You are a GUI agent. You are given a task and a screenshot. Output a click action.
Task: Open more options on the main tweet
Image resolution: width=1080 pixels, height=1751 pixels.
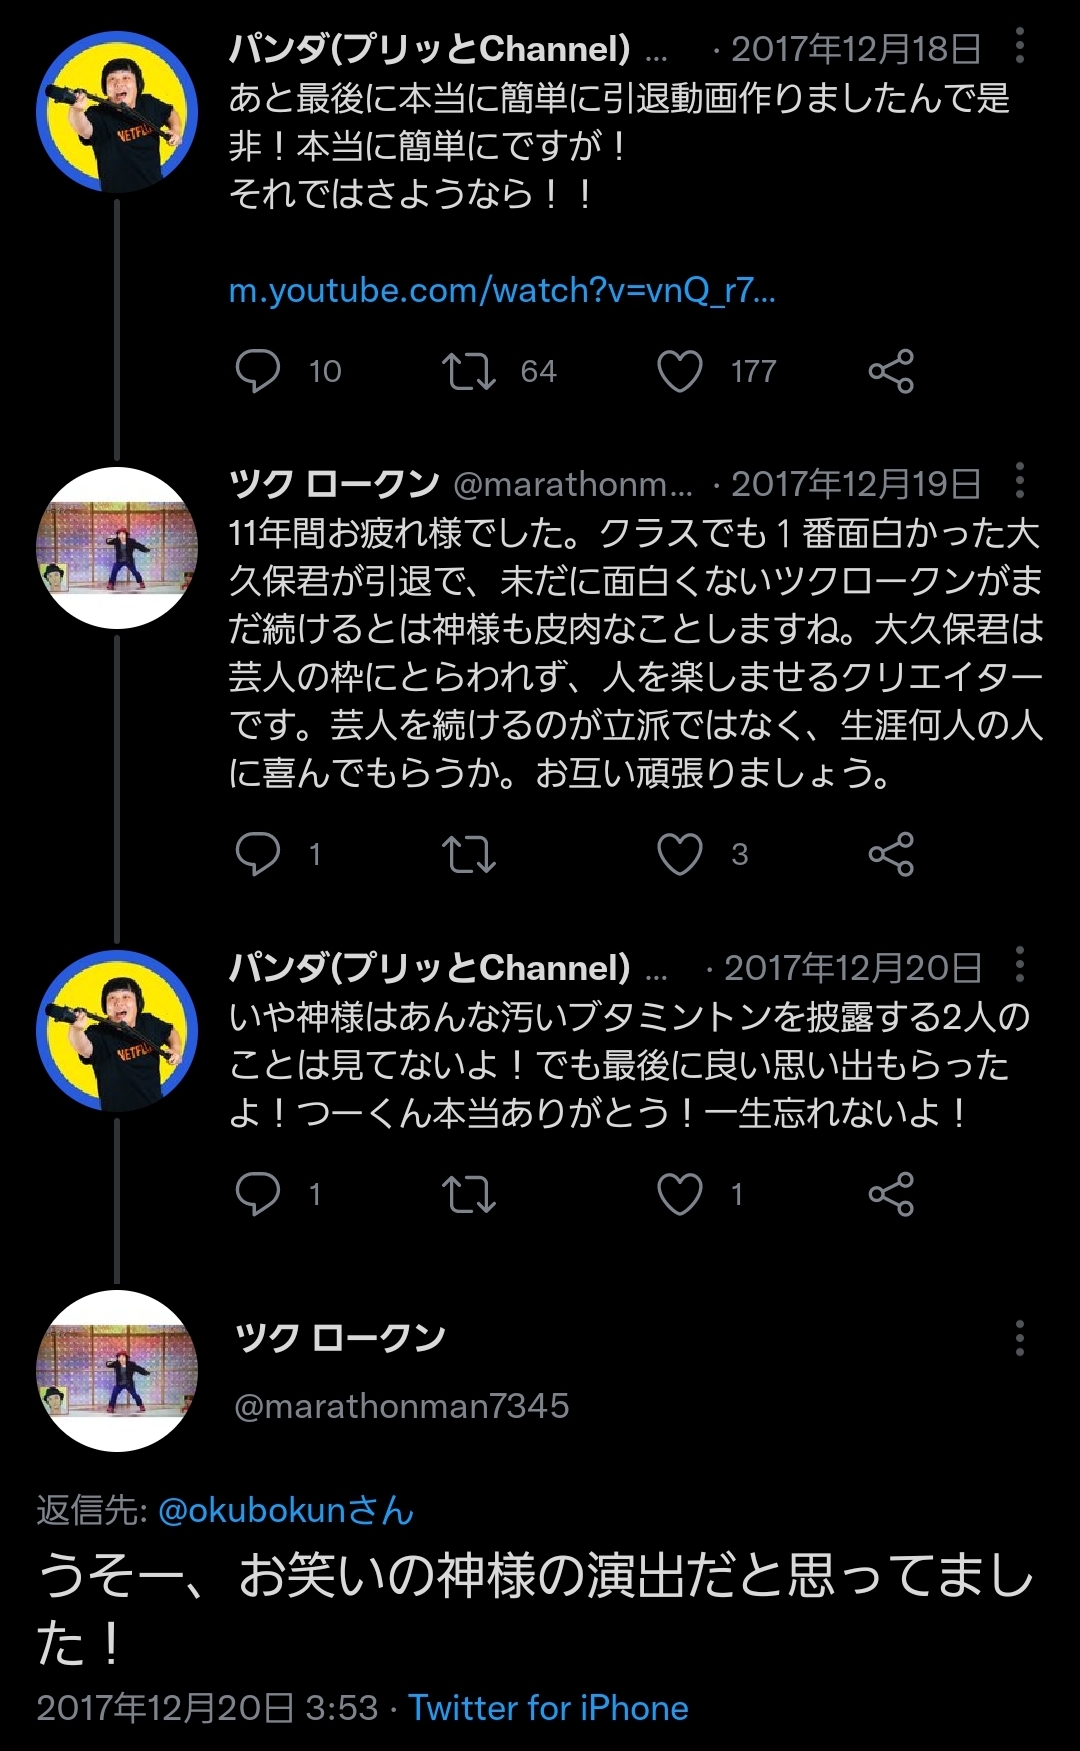click(1019, 1338)
